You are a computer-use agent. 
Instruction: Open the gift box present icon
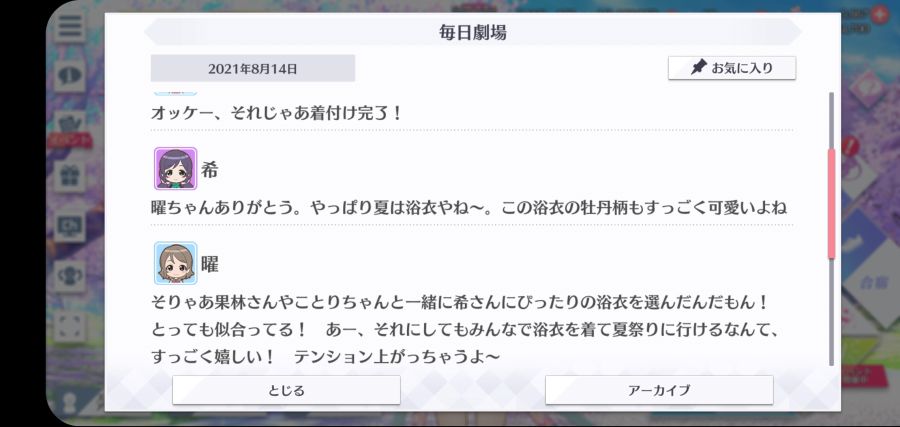tap(70, 176)
